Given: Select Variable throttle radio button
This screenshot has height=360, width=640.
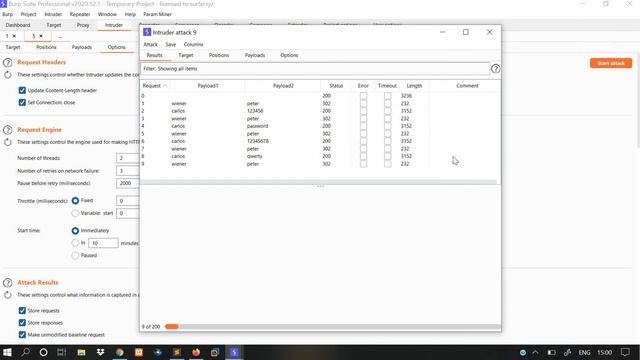Looking at the screenshot, I should tap(75, 213).
